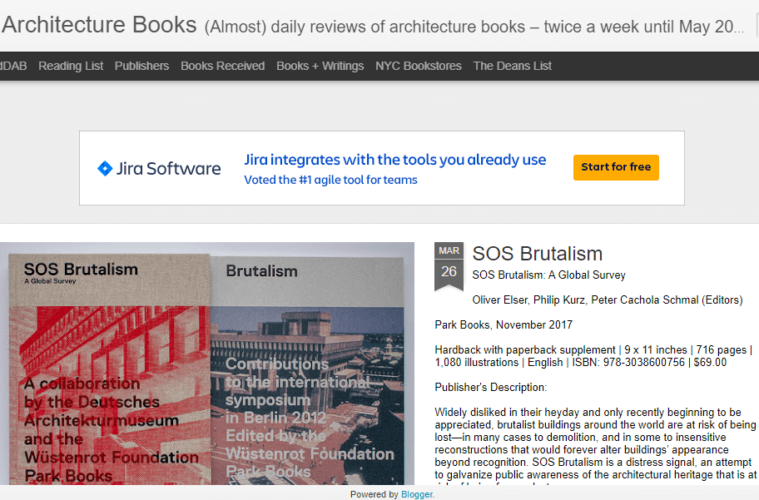This screenshot has width=759, height=500.
Task: Open the Publishers page
Action: click(142, 66)
